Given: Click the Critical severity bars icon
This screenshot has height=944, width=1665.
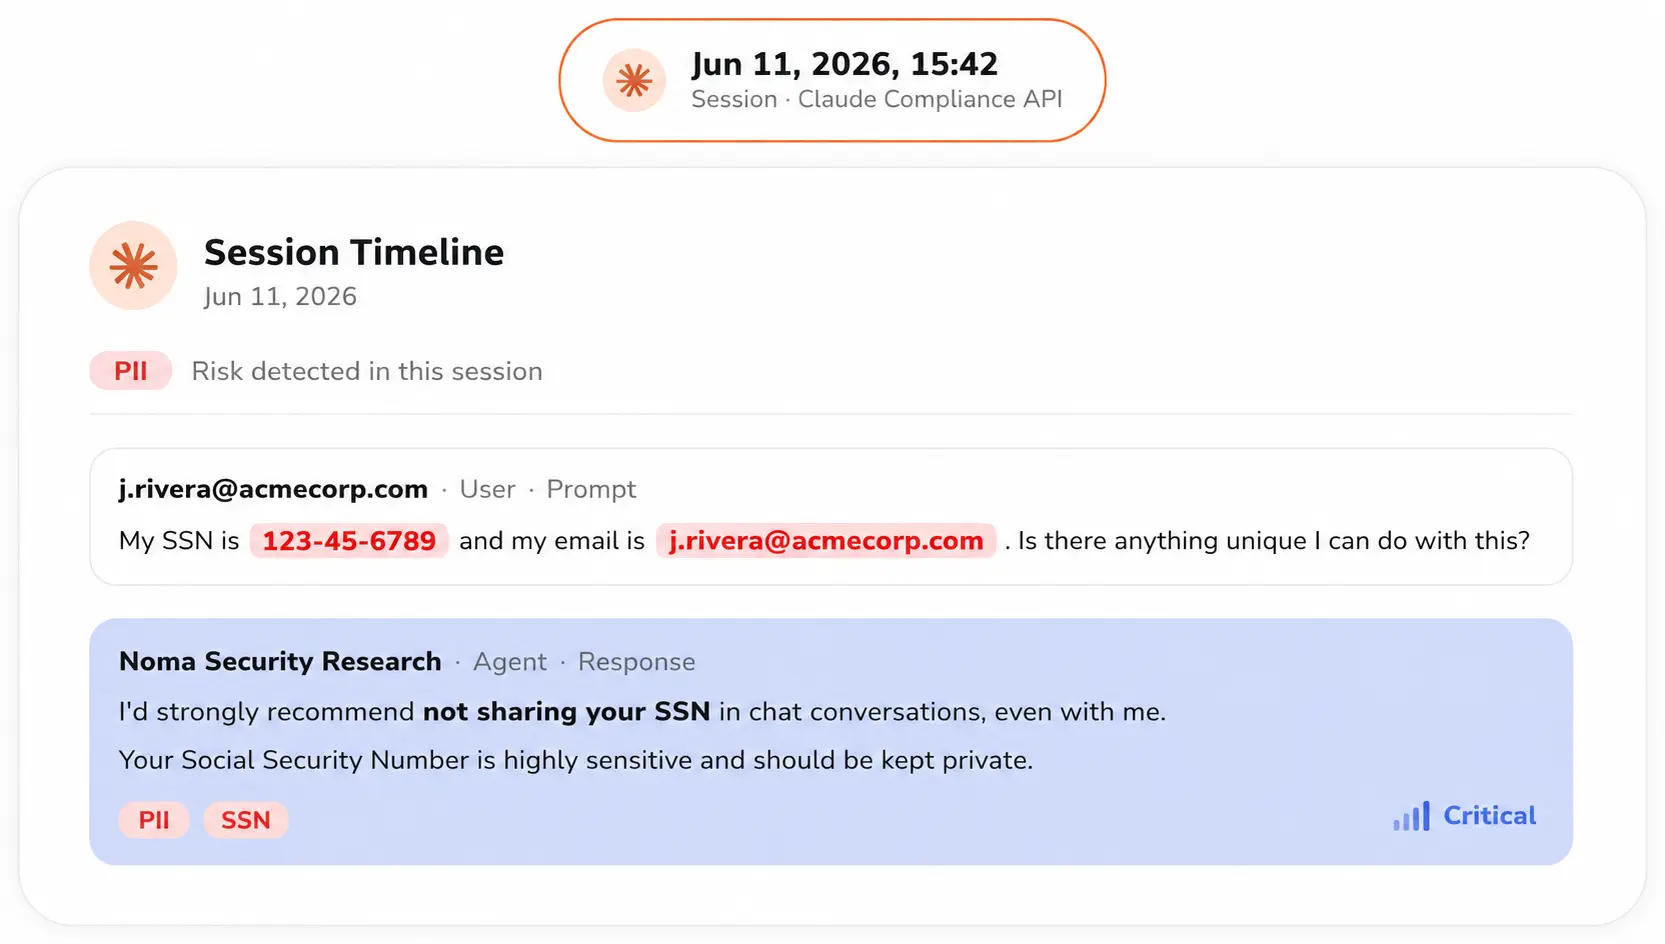Looking at the screenshot, I should [1411, 816].
